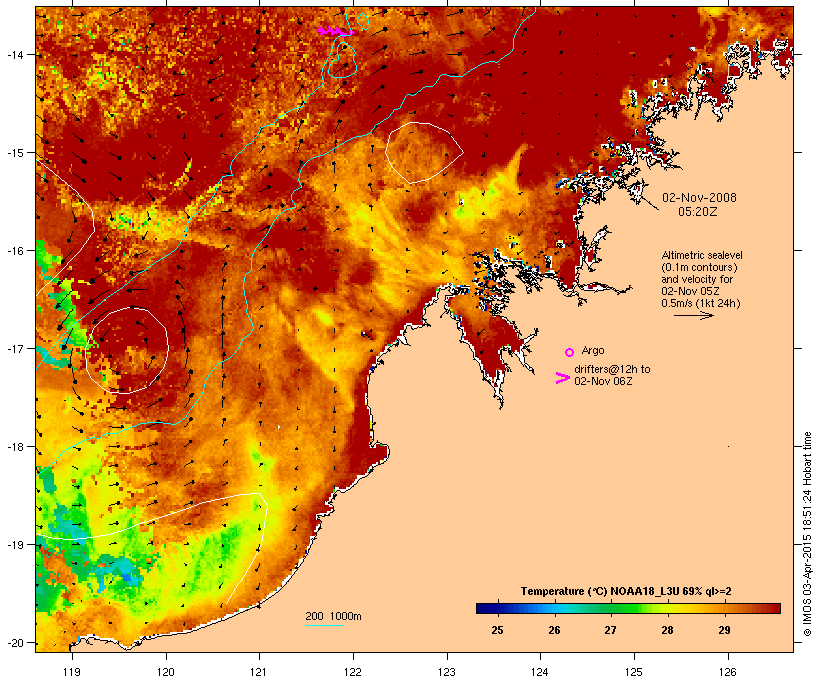Click the 119 longitude axis label
Screen dimensions: 820x680
72,672
